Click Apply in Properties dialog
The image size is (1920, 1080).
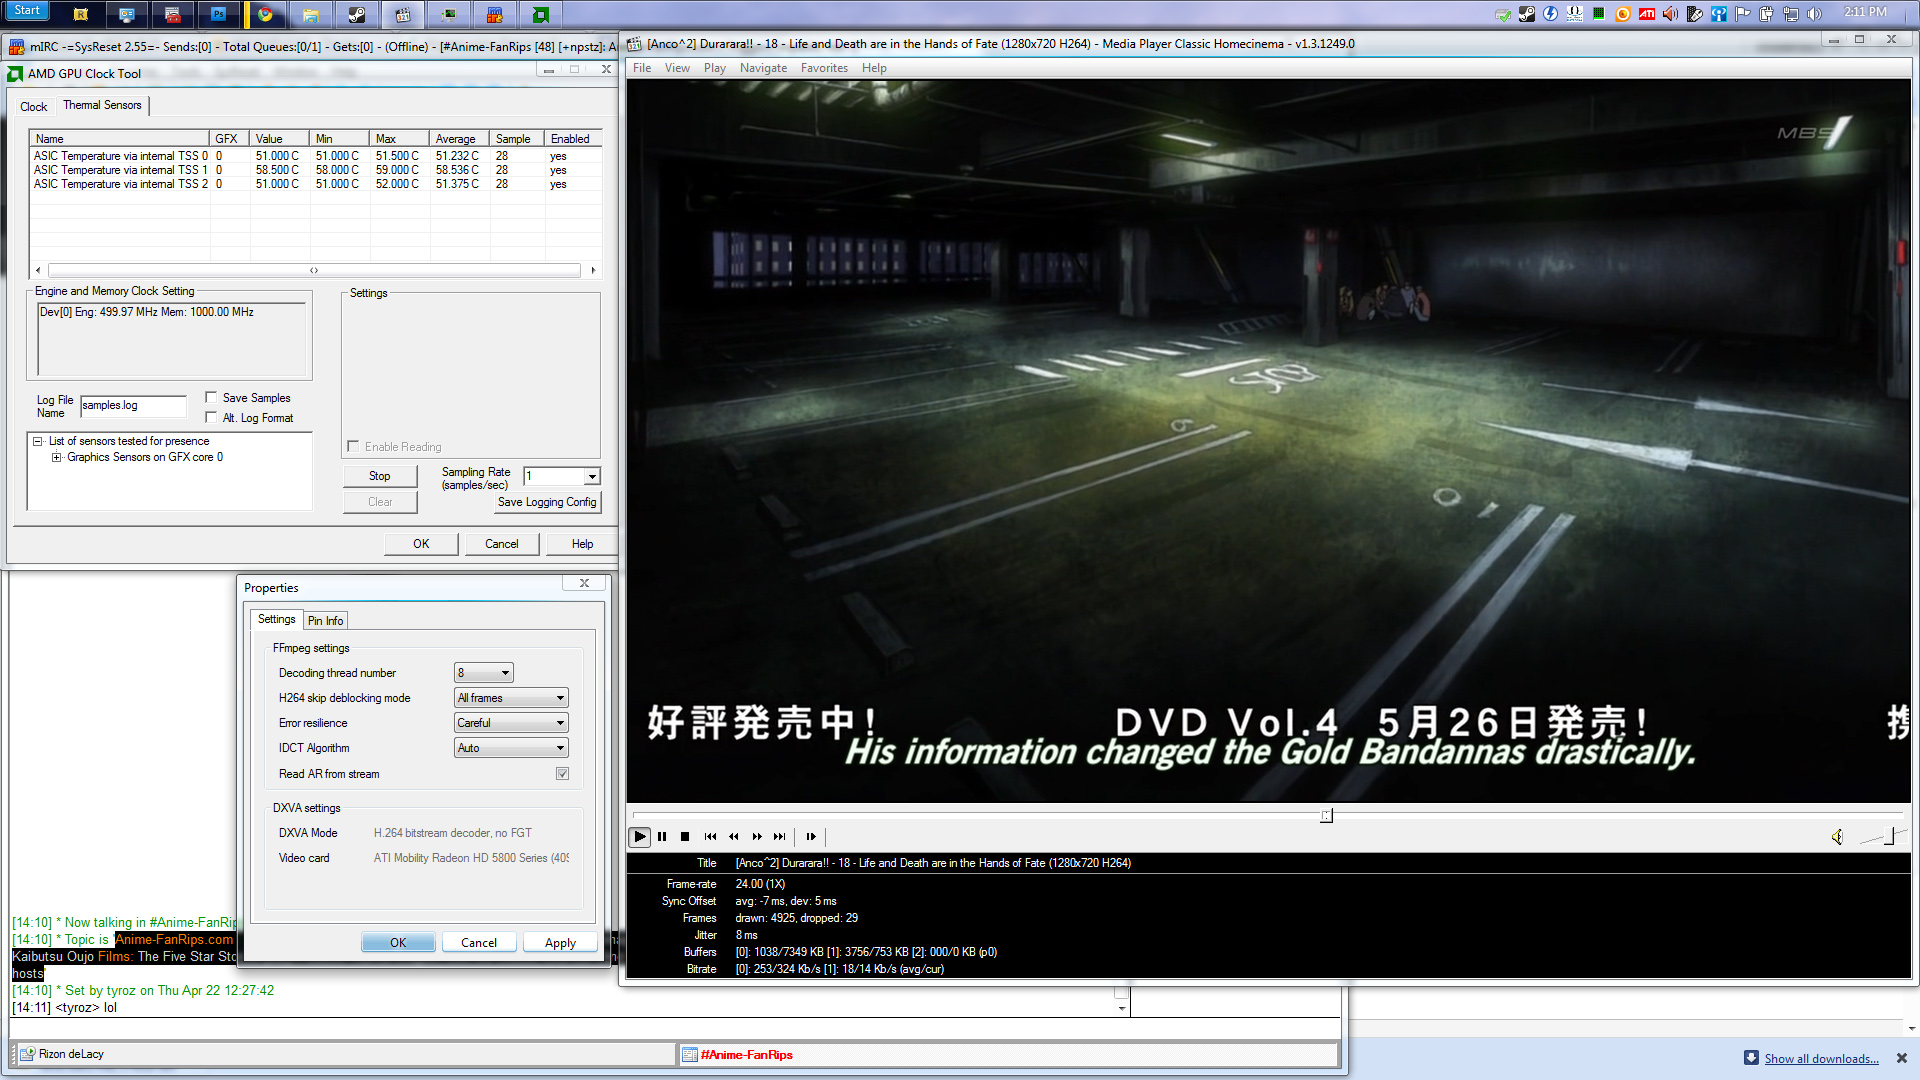point(560,943)
